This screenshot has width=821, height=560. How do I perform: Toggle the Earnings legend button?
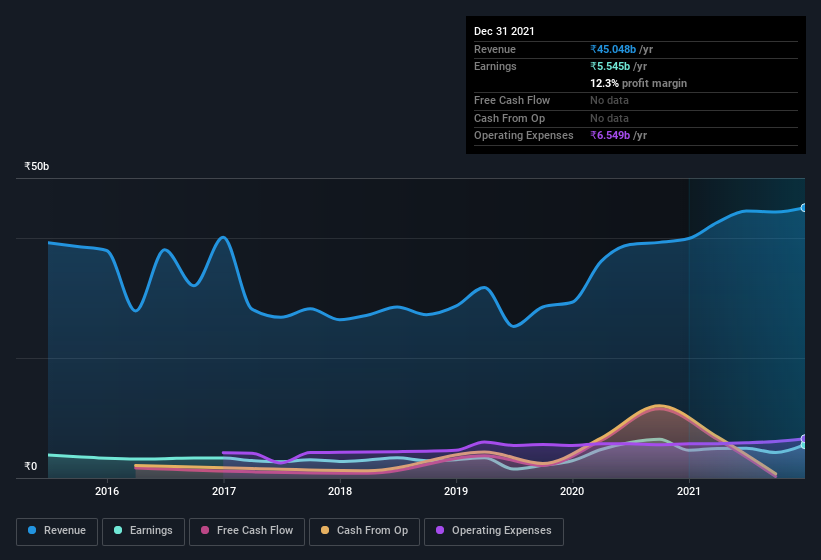[143, 531]
